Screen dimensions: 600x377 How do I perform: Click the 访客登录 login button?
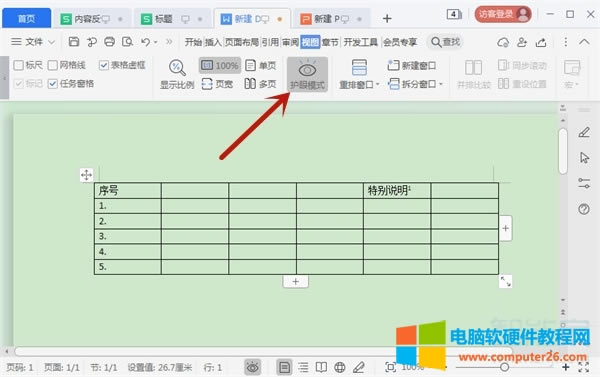[x=503, y=15]
